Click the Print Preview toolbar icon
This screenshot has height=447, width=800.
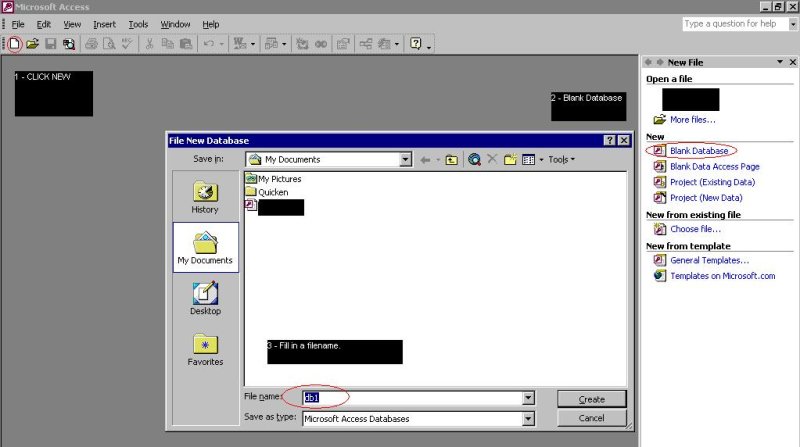109,44
